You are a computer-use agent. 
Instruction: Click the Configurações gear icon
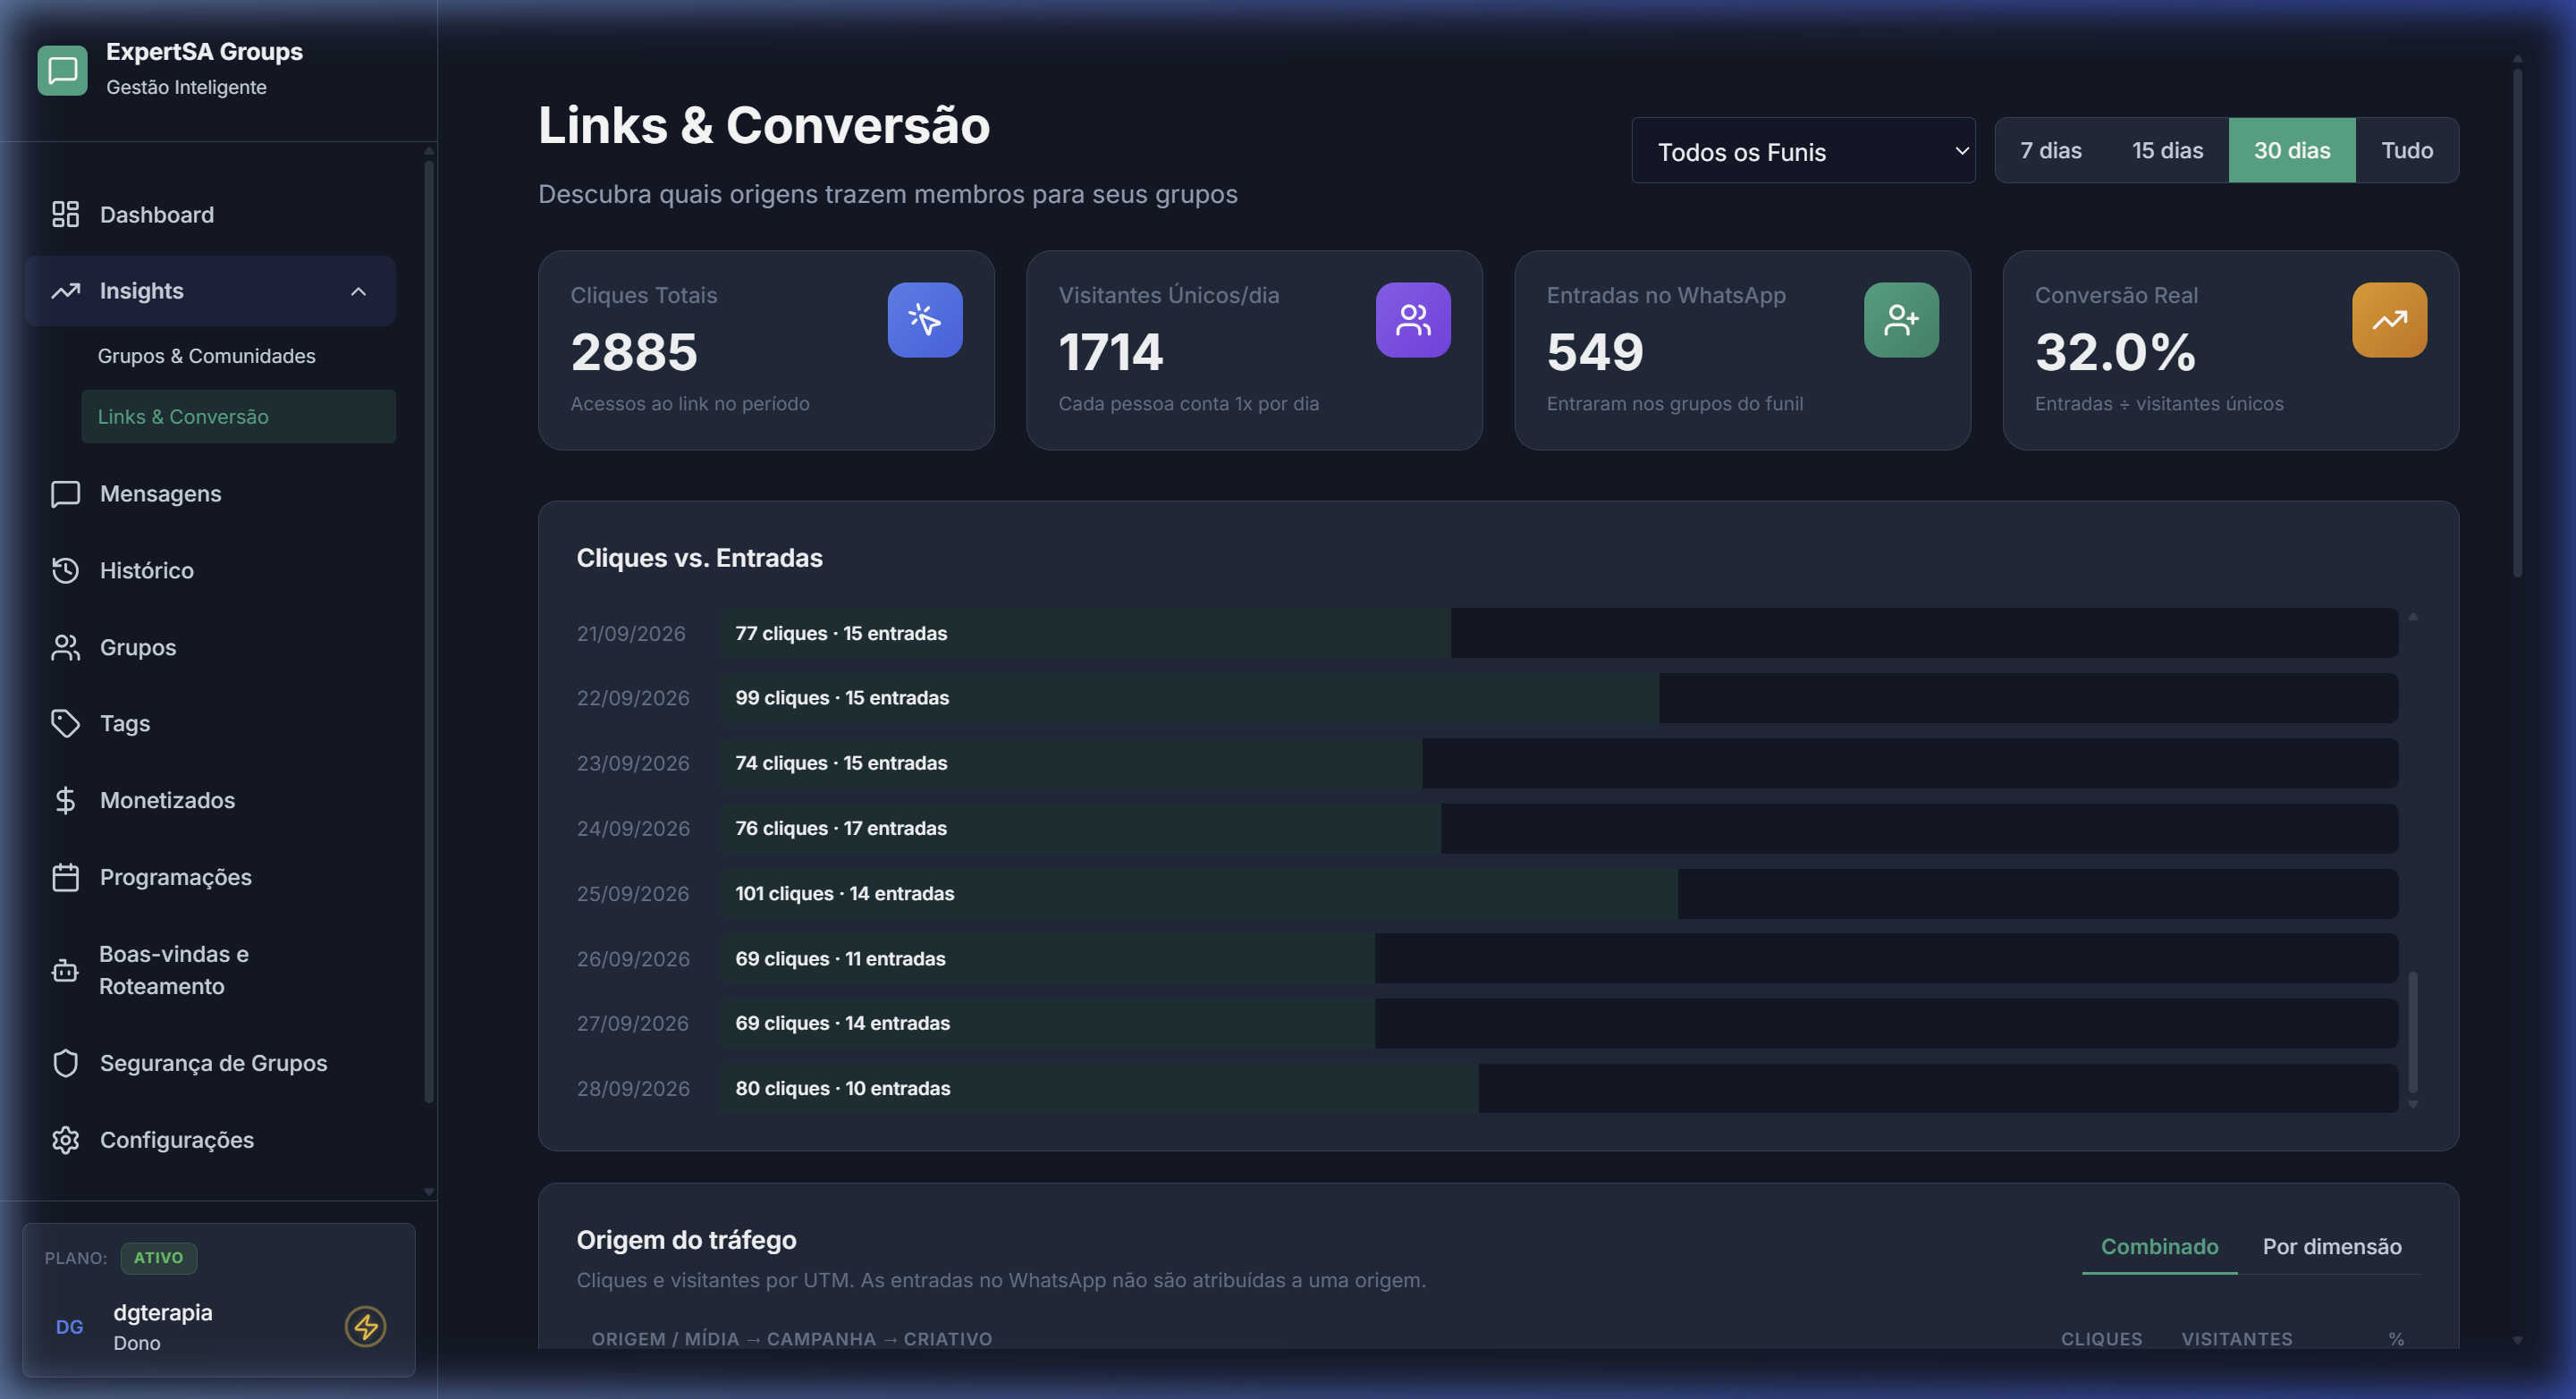click(x=65, y=1140)
